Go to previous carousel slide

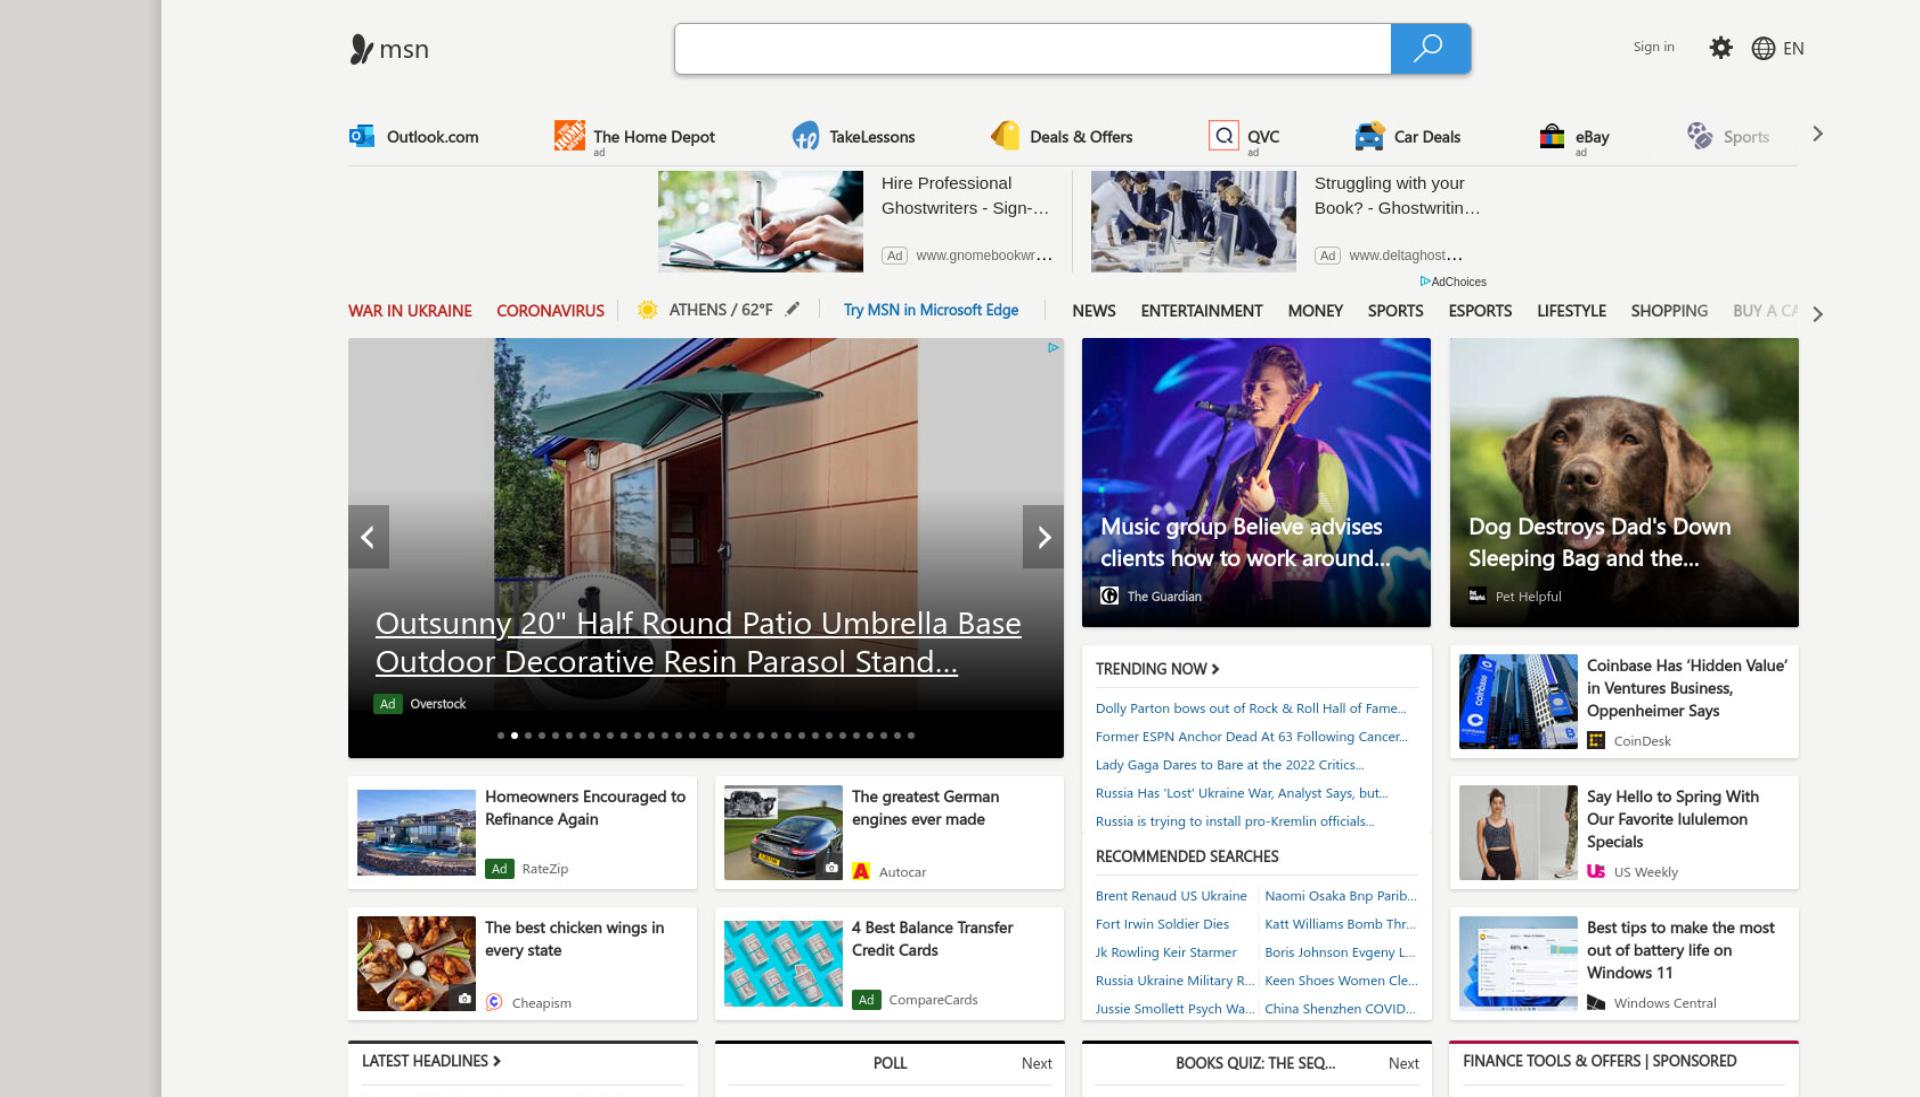(x=368, y=537)
